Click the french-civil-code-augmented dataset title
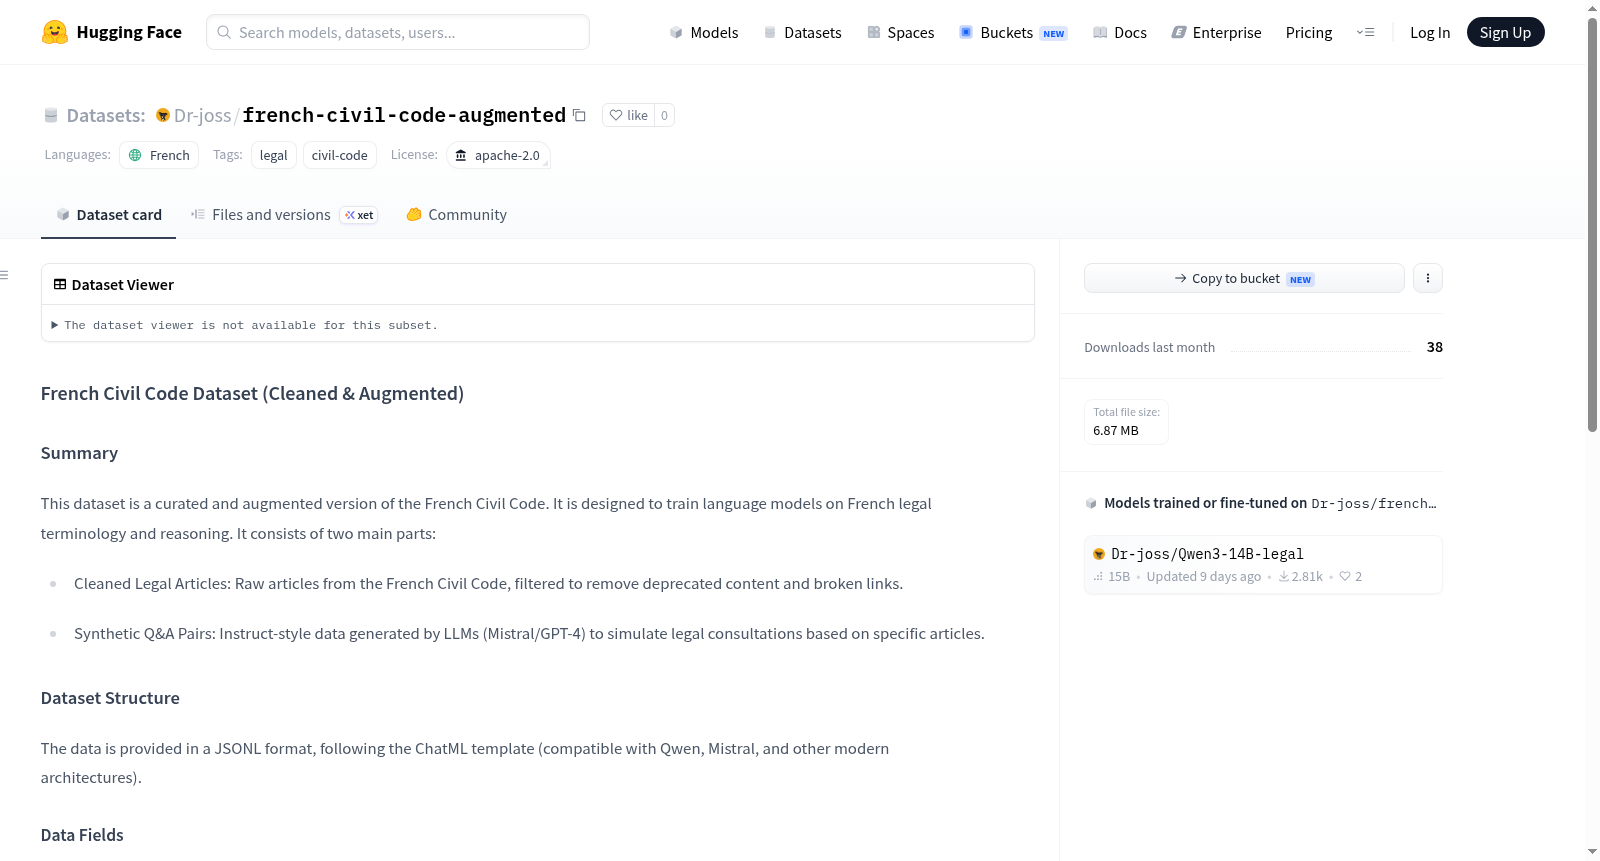The width and height of the screenshot is (1600, 861). [x=404, y=115]
